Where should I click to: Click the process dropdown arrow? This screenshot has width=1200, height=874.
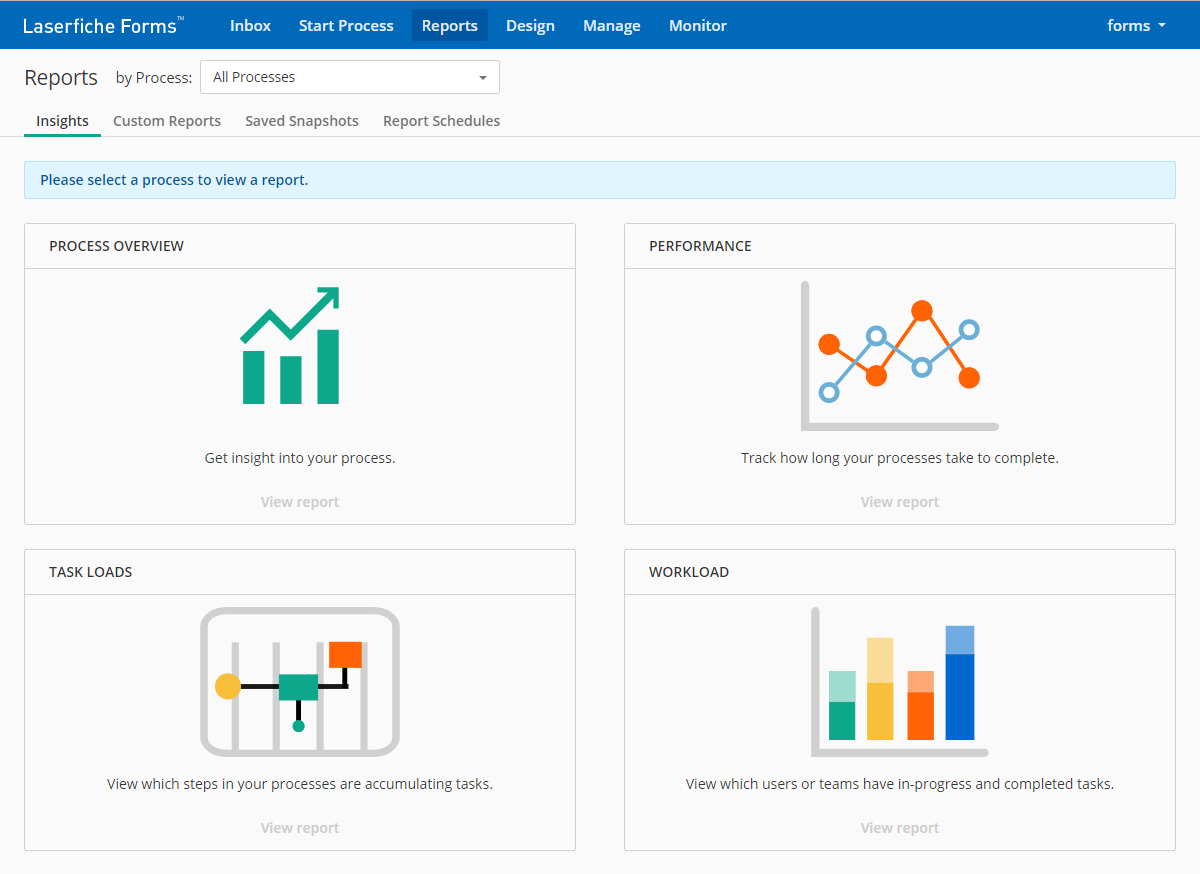483,78
